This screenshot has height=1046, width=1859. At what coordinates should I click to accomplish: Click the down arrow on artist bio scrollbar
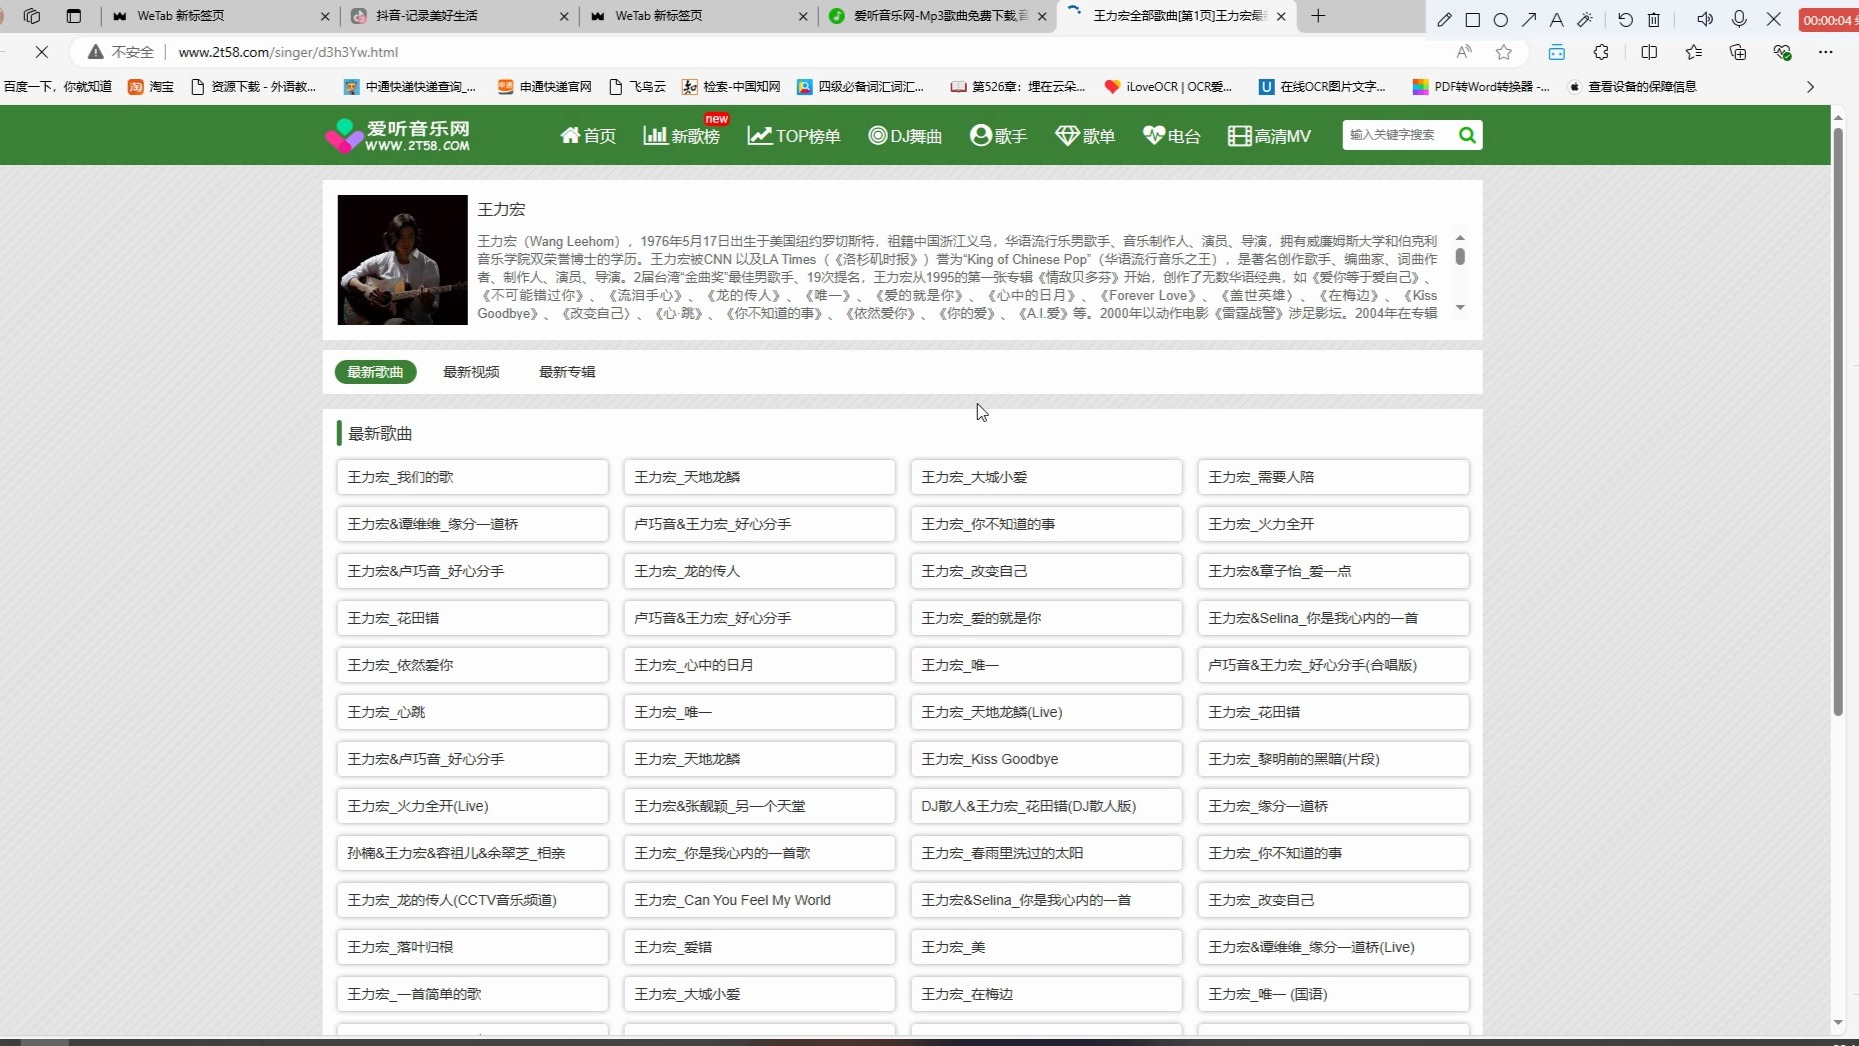coord(1461,308)
